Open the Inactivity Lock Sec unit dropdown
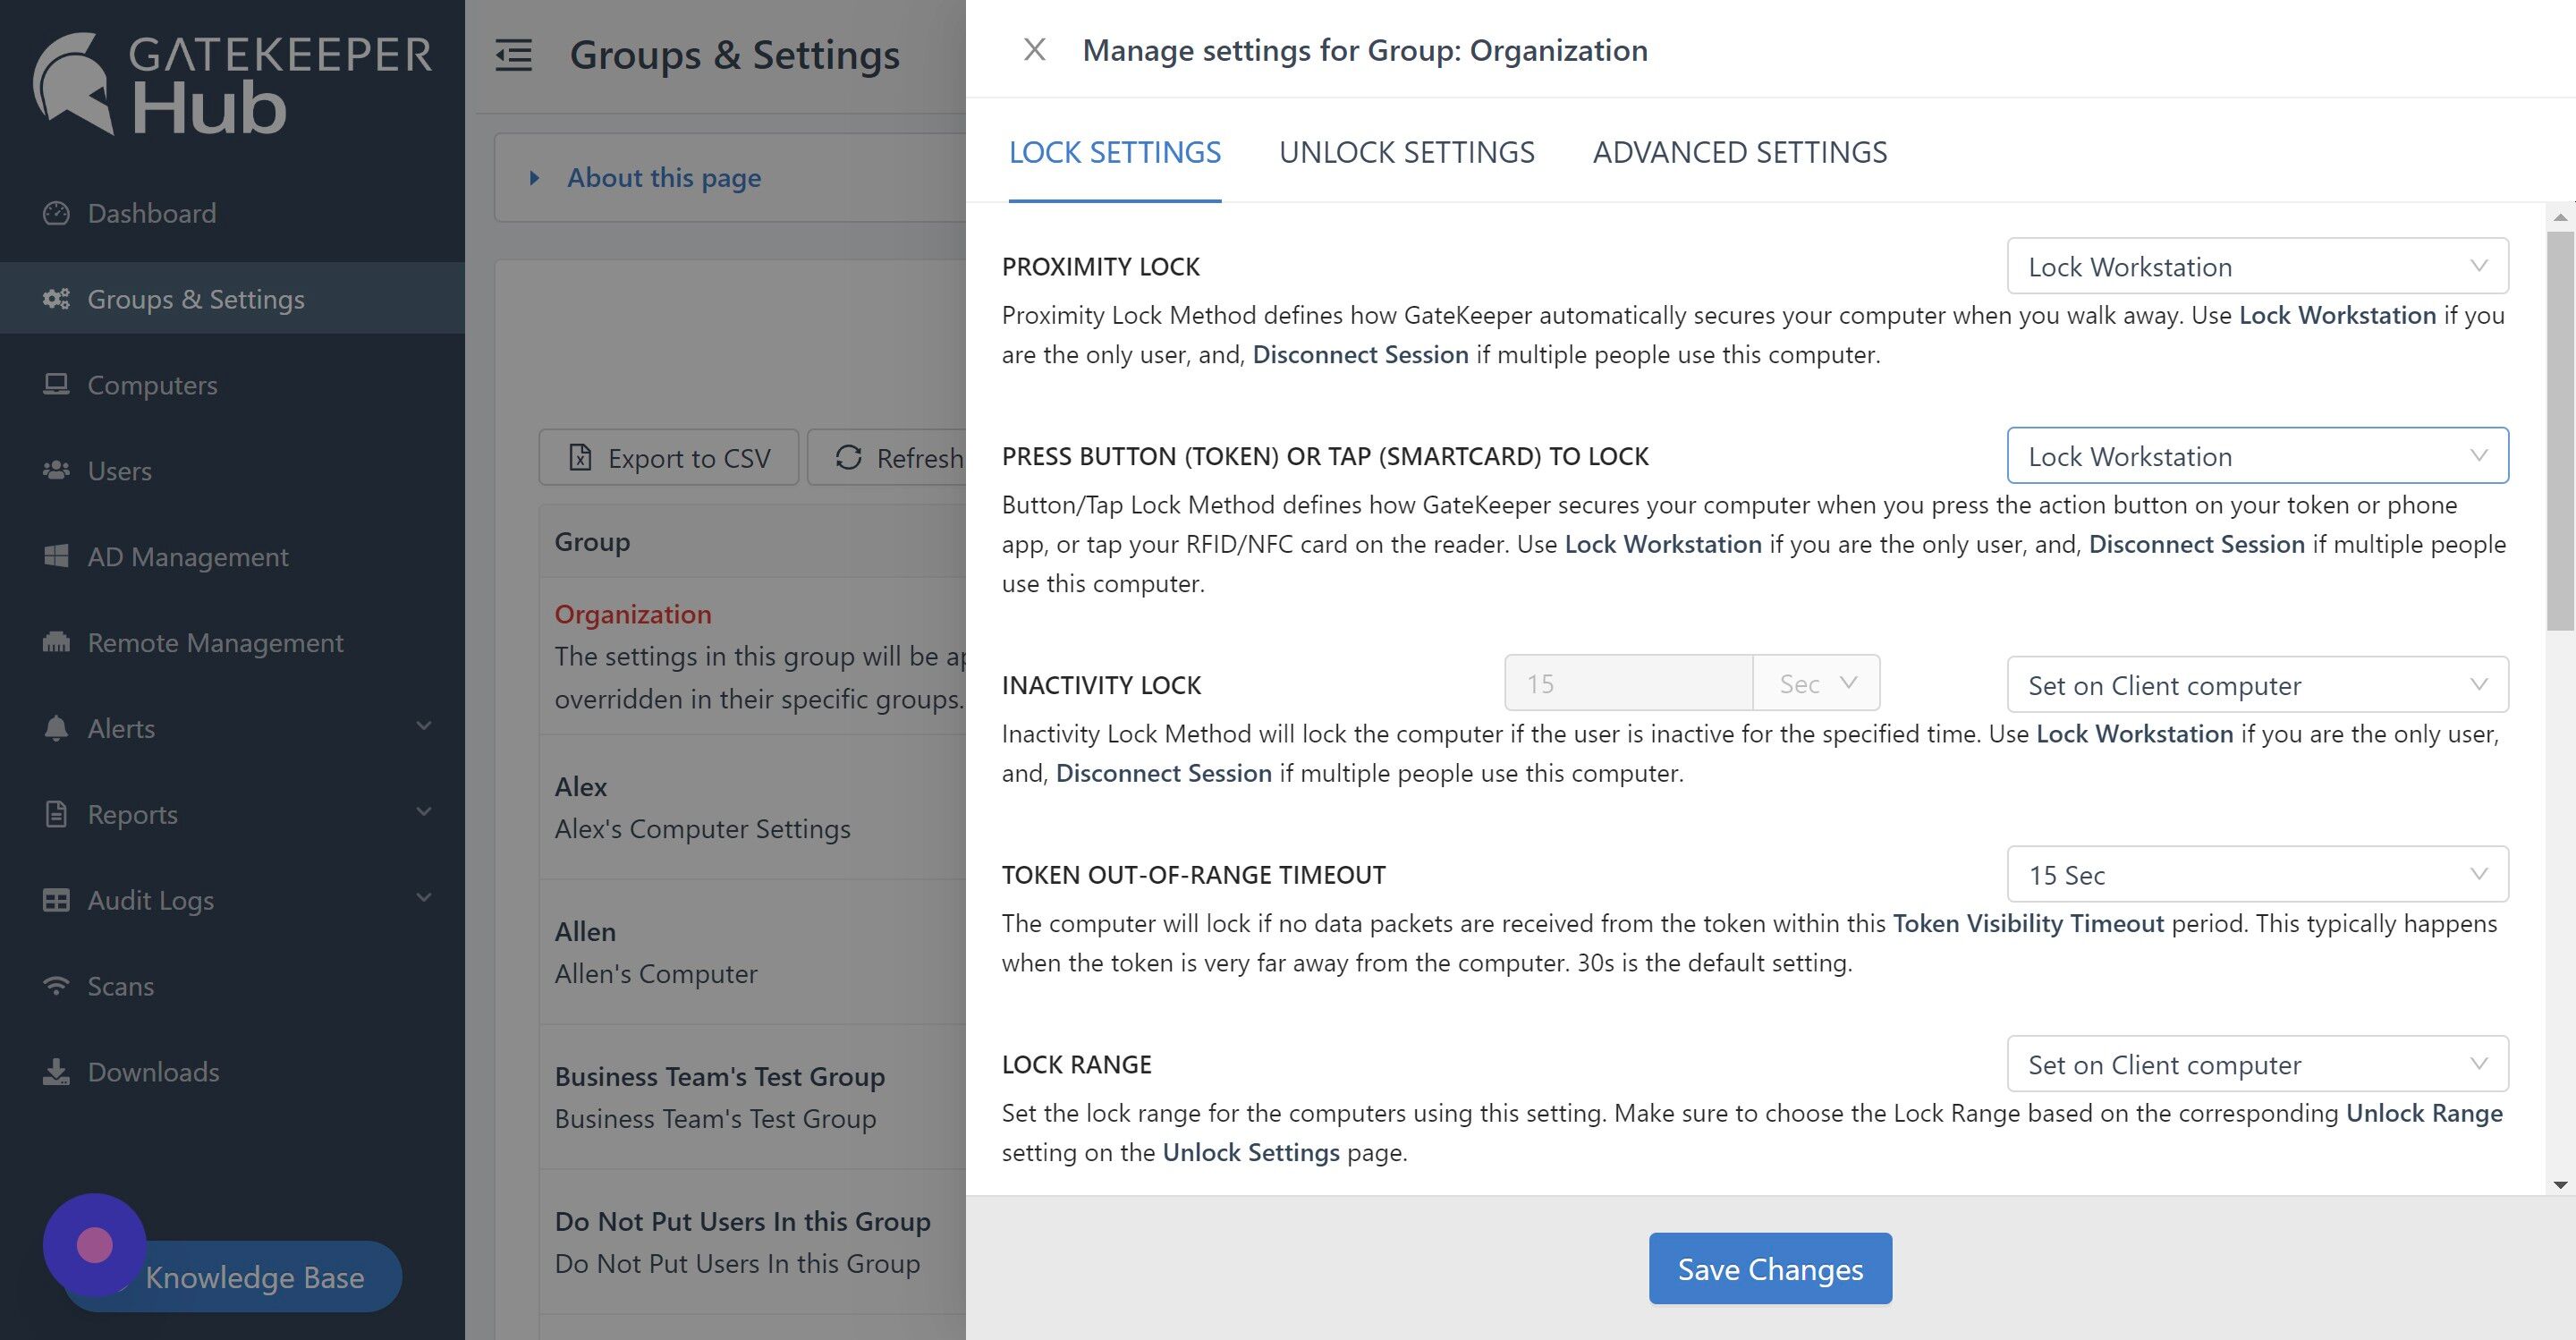Screen dimensions: 2576x1340 click(1816, 684)
